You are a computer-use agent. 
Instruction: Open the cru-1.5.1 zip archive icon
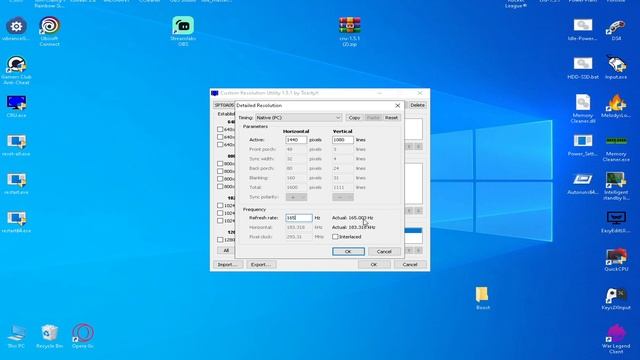pyautogui.click(x=350, y=25)
